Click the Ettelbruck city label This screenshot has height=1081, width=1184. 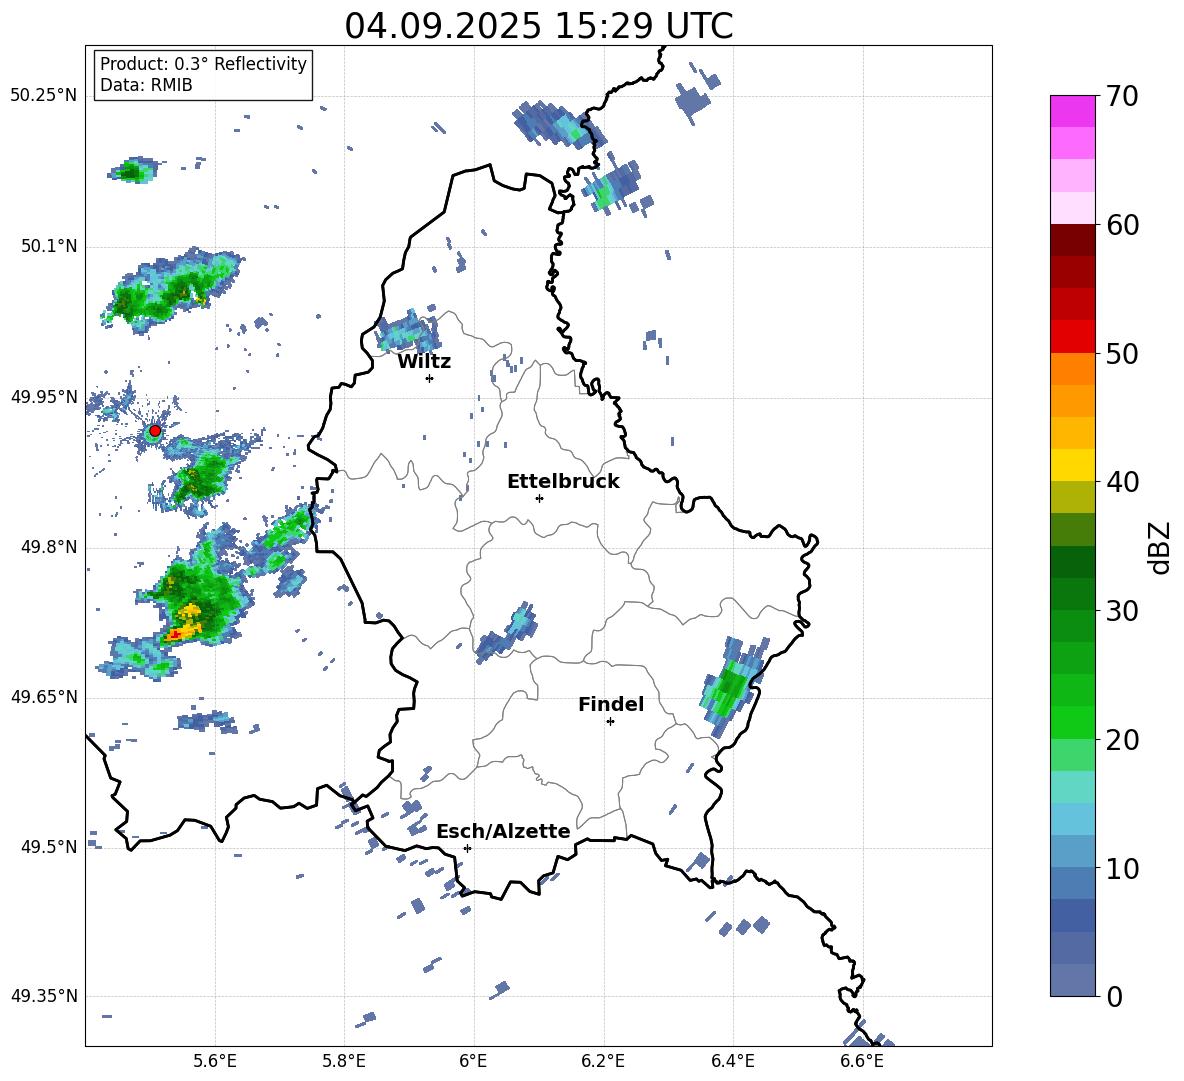[x=563, y=482]
